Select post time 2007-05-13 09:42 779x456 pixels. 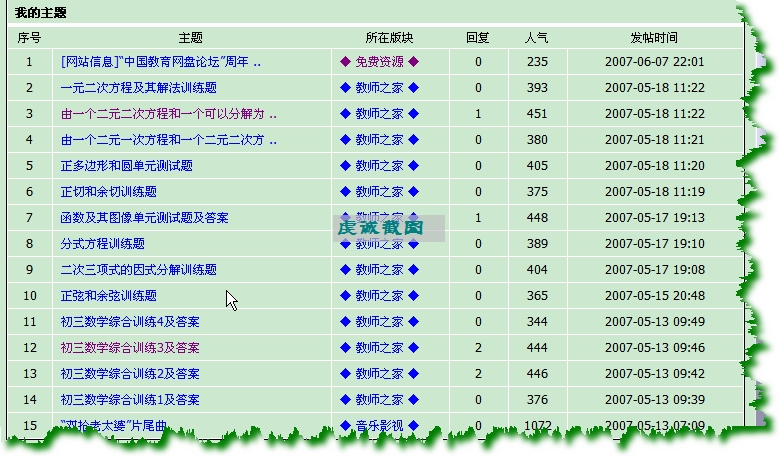coord(655,374)
